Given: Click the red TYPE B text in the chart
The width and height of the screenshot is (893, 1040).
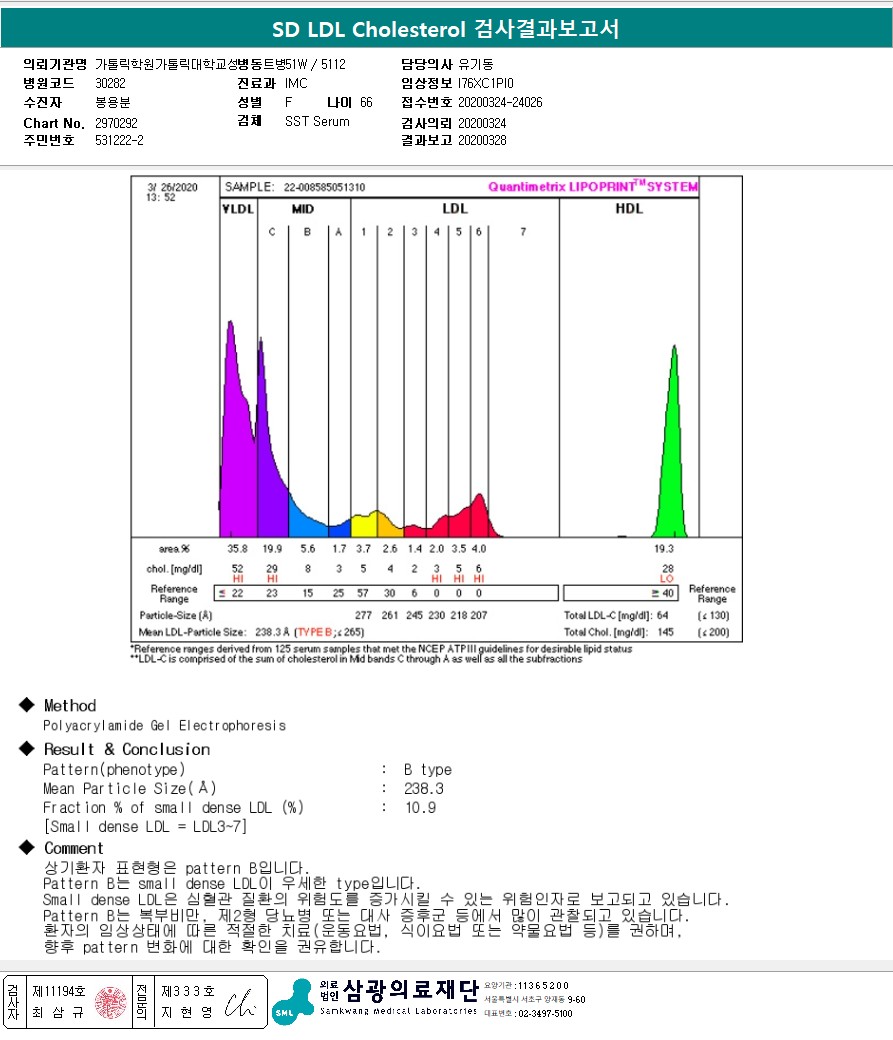Looking at the screenshot, I should (315, 632).
